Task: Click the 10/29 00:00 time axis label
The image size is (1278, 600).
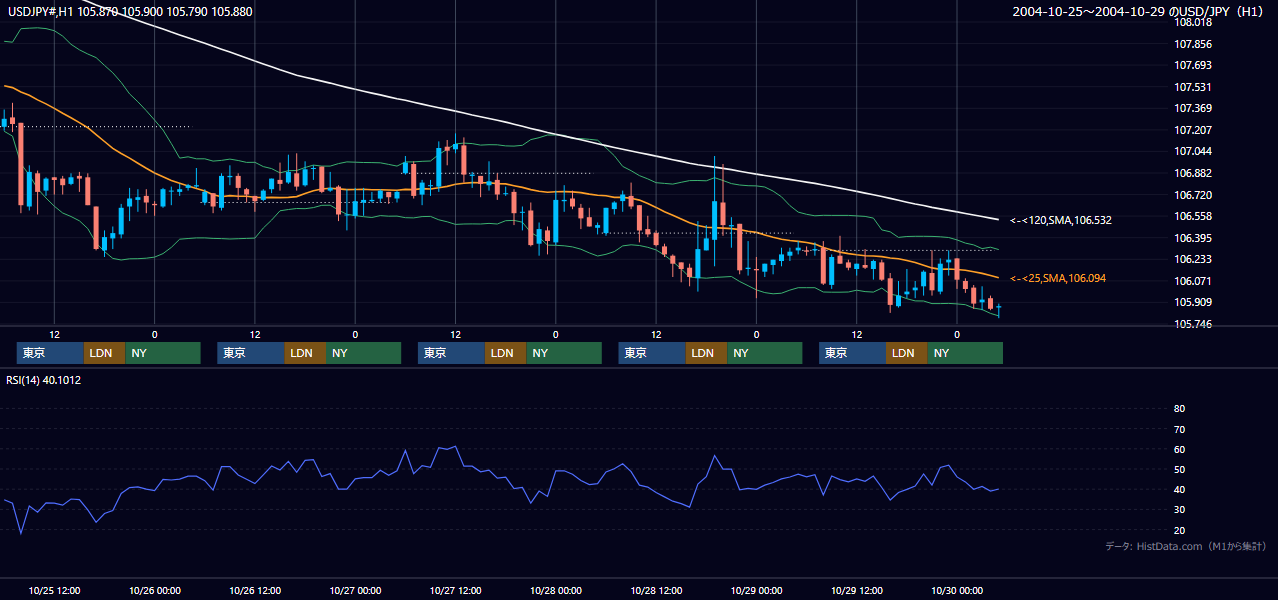Action: [756, 590]
